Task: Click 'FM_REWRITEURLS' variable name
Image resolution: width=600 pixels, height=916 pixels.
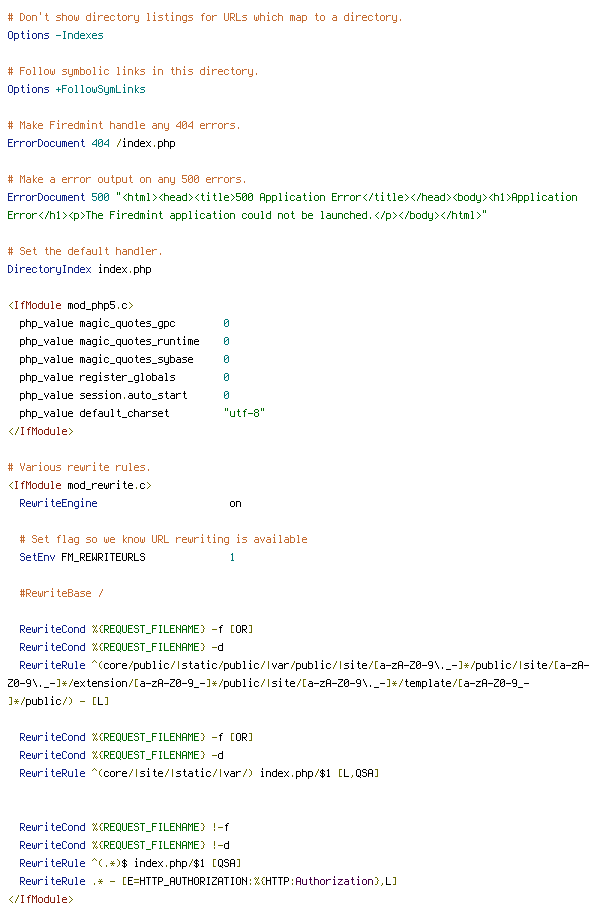Action: click(103, 557)
